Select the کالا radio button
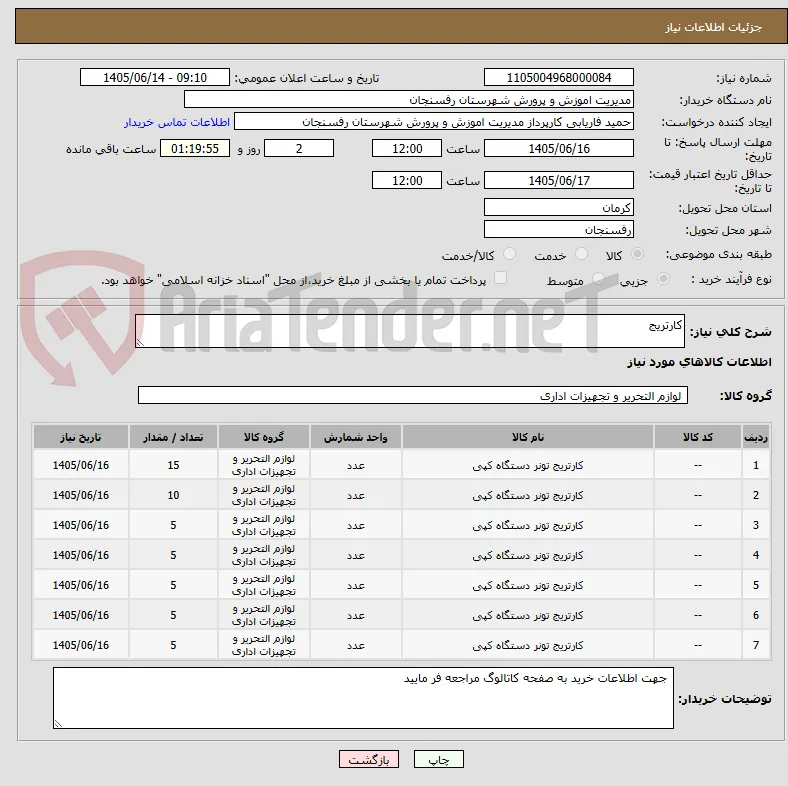788x786 pixels. [x=637, y=254]
